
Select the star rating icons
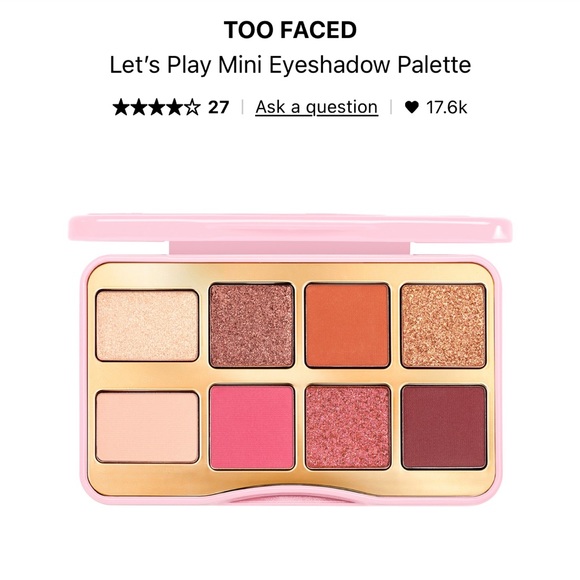(x=156, y=107)
